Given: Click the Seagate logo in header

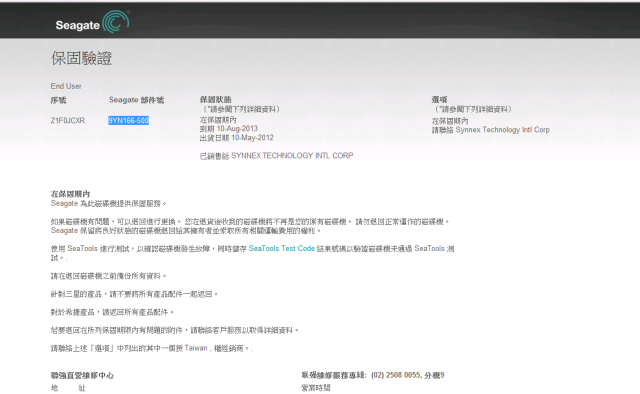Looking at the screenshot, I should [92, 22].
